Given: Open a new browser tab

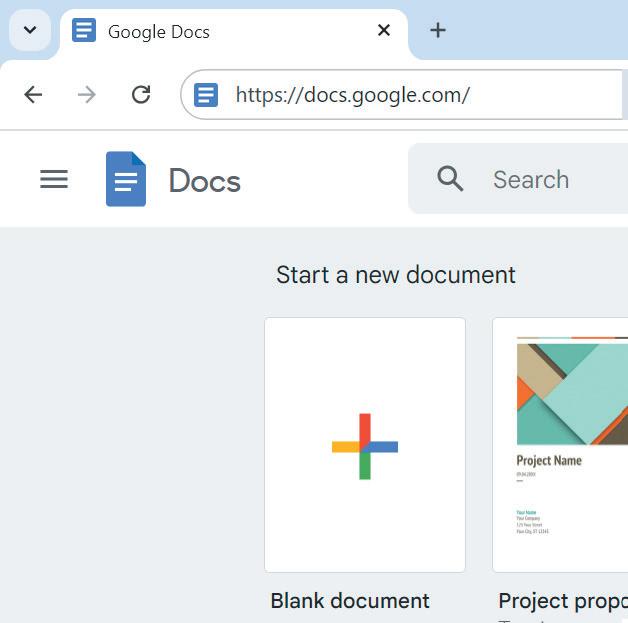Looking at the screenshot, I should pyautogui.click(x=438, y=30).
